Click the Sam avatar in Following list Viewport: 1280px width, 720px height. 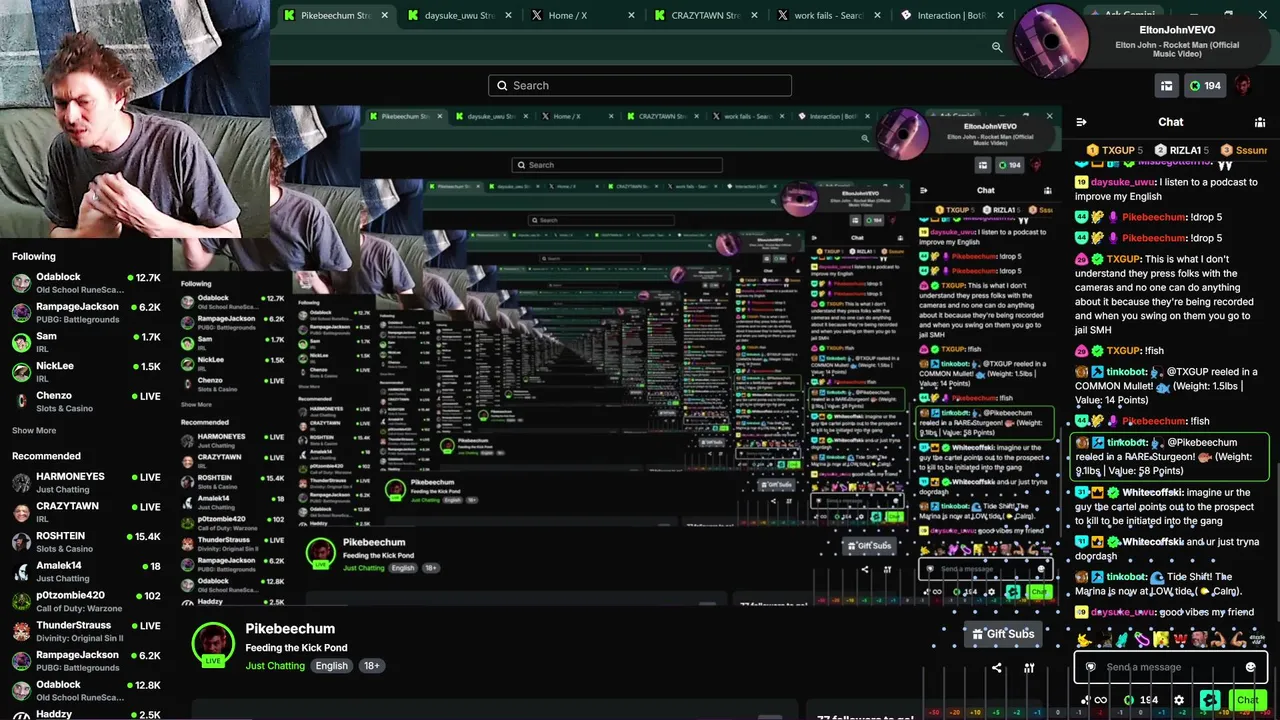(21, 343)
